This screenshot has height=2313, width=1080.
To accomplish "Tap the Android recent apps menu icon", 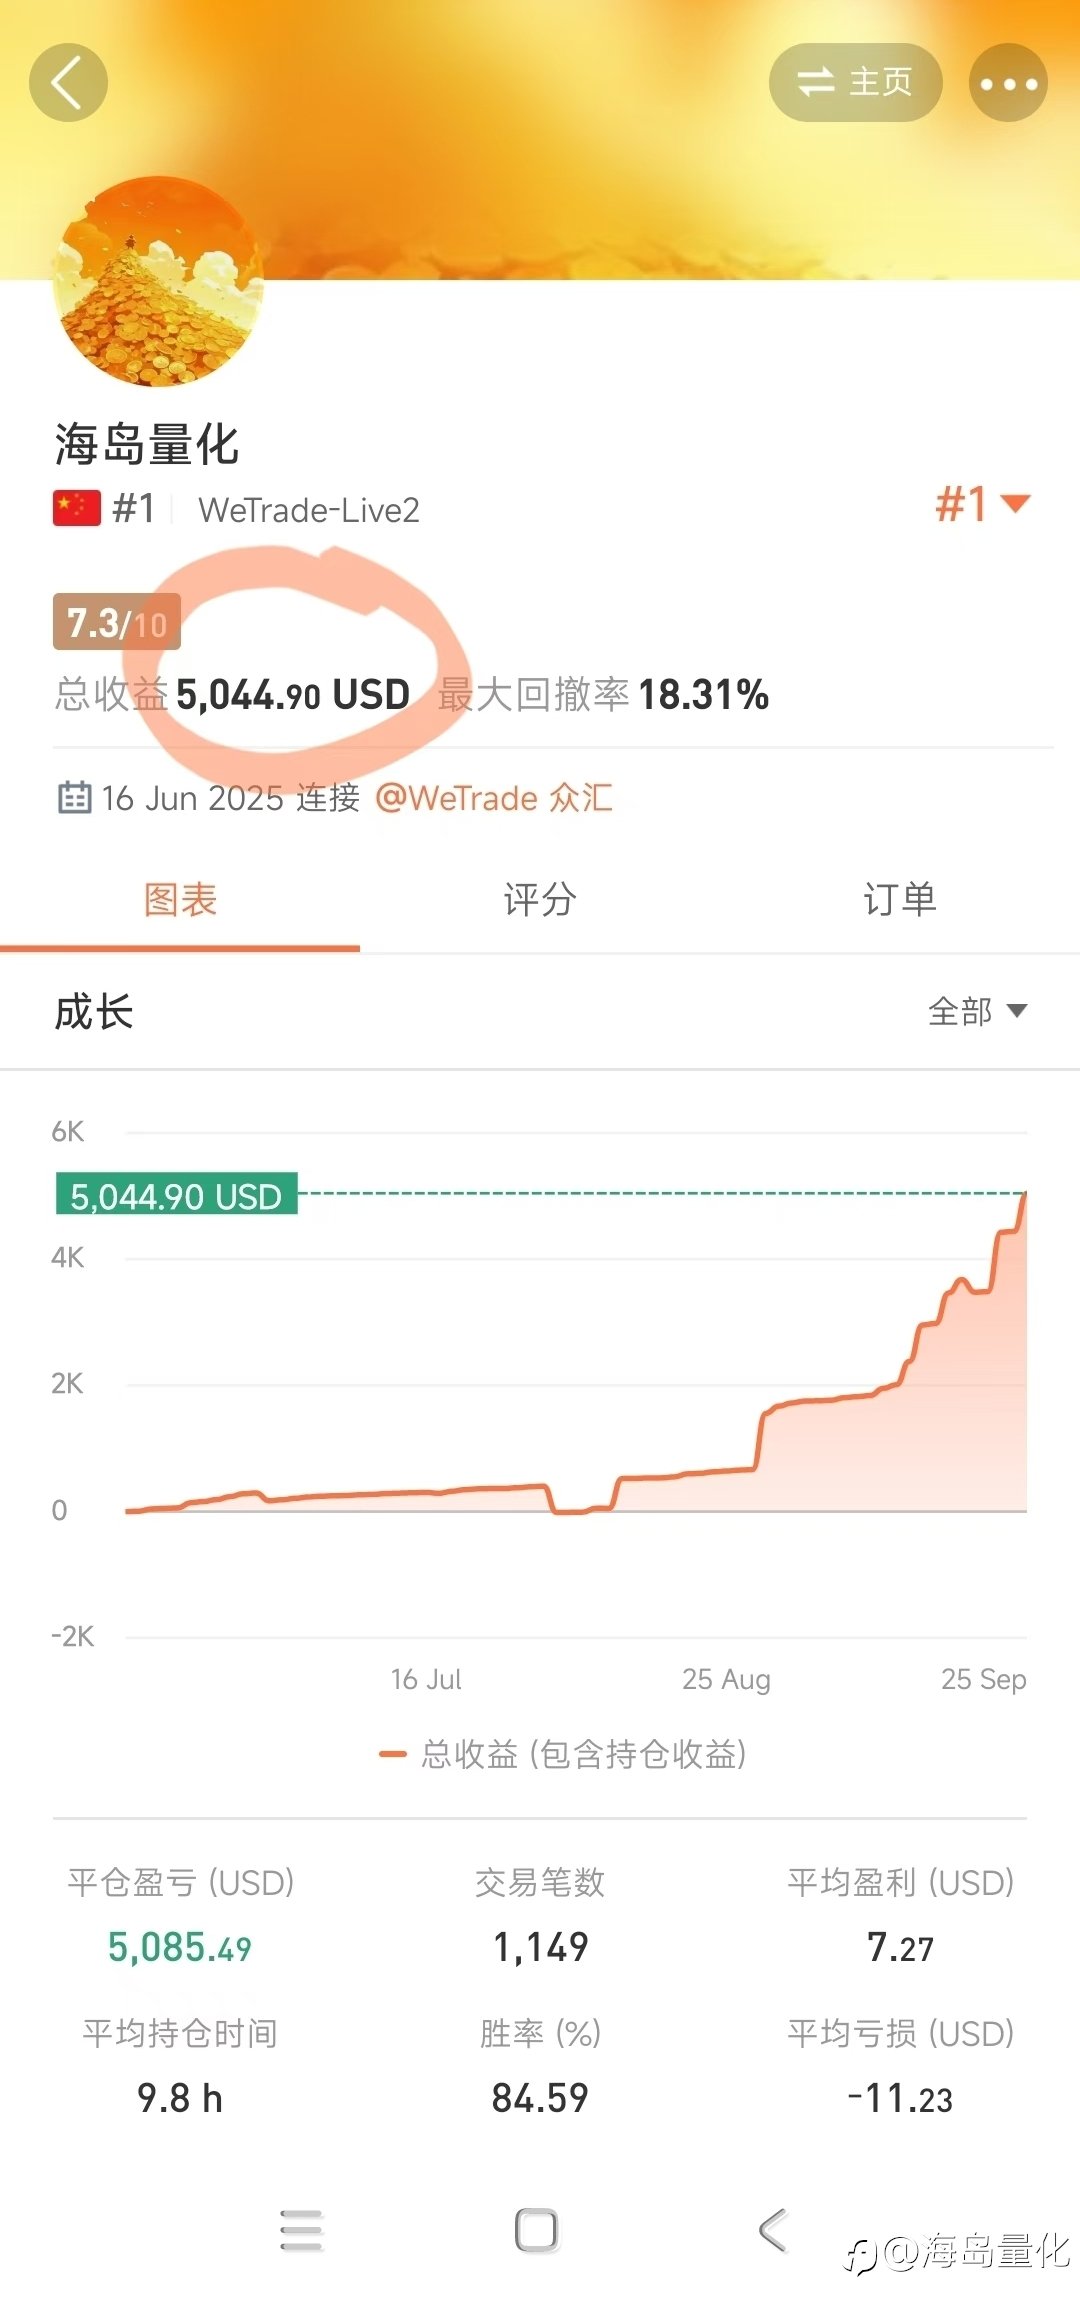I will [301, 2231].
